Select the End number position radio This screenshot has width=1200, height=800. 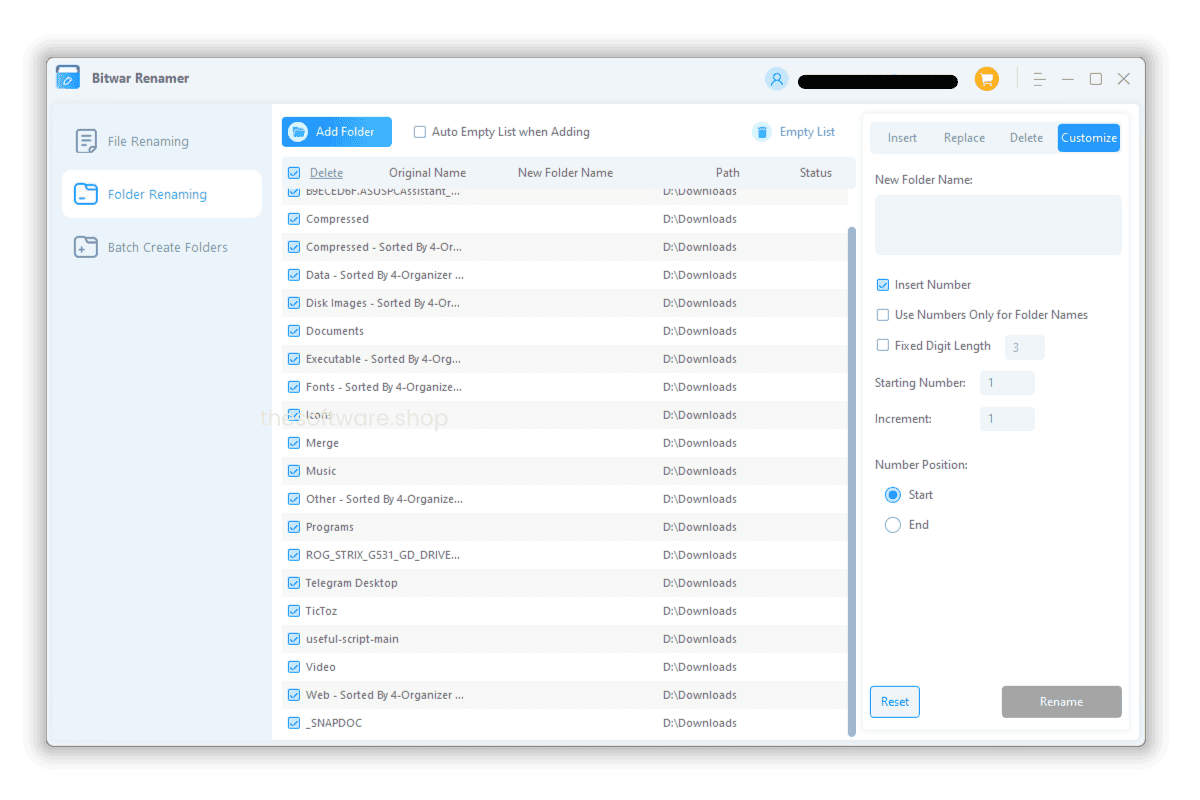(893, 525)
